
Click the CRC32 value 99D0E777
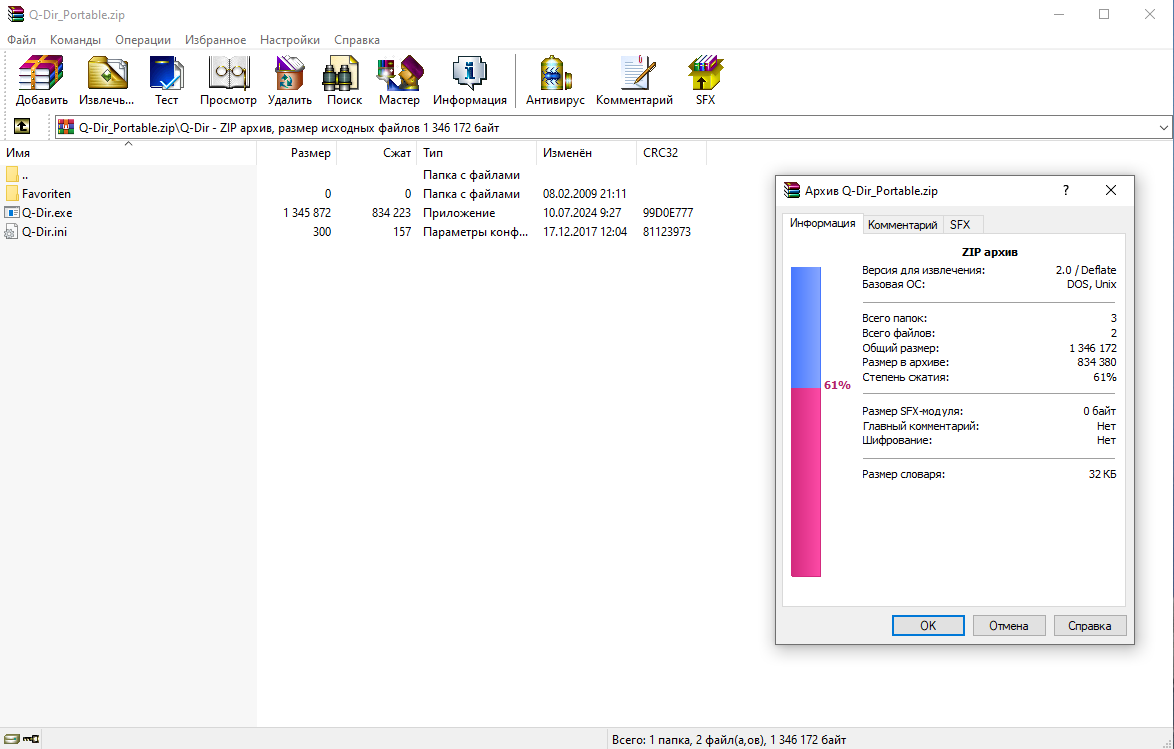tap(668, 213)
